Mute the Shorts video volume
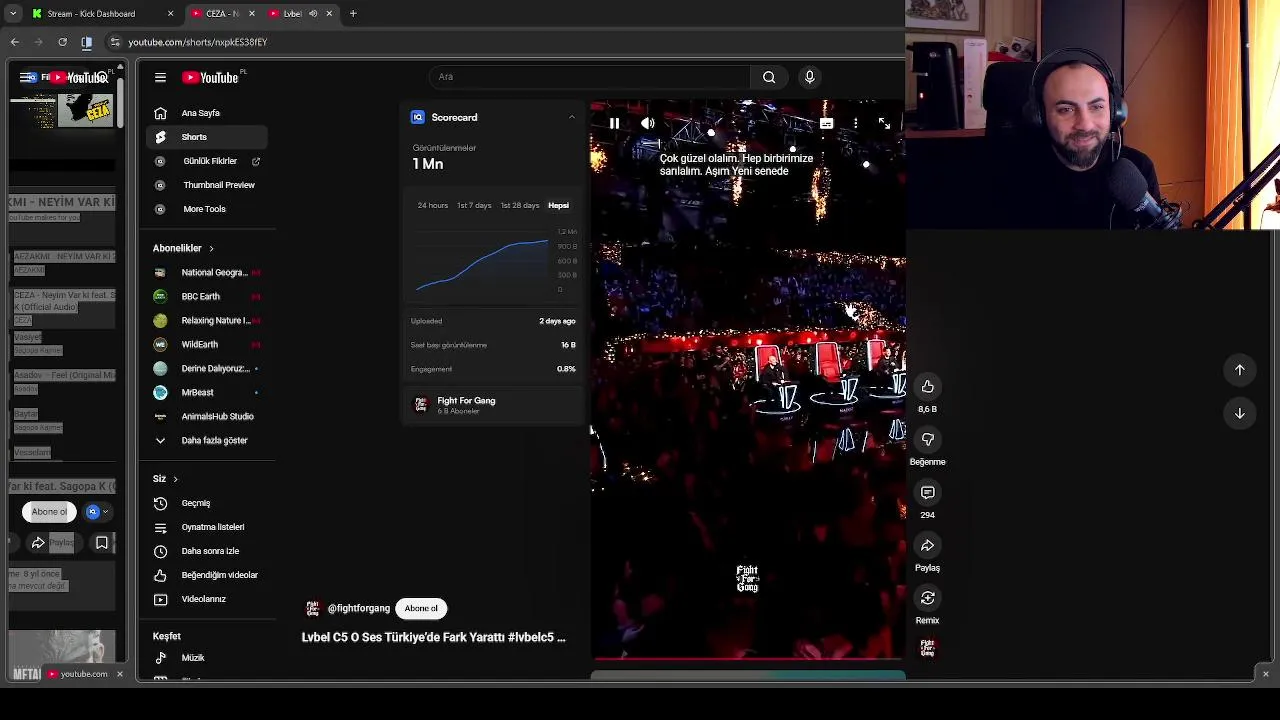Image resolution: width=1280 pixels, height=720 pixels. 648,124
